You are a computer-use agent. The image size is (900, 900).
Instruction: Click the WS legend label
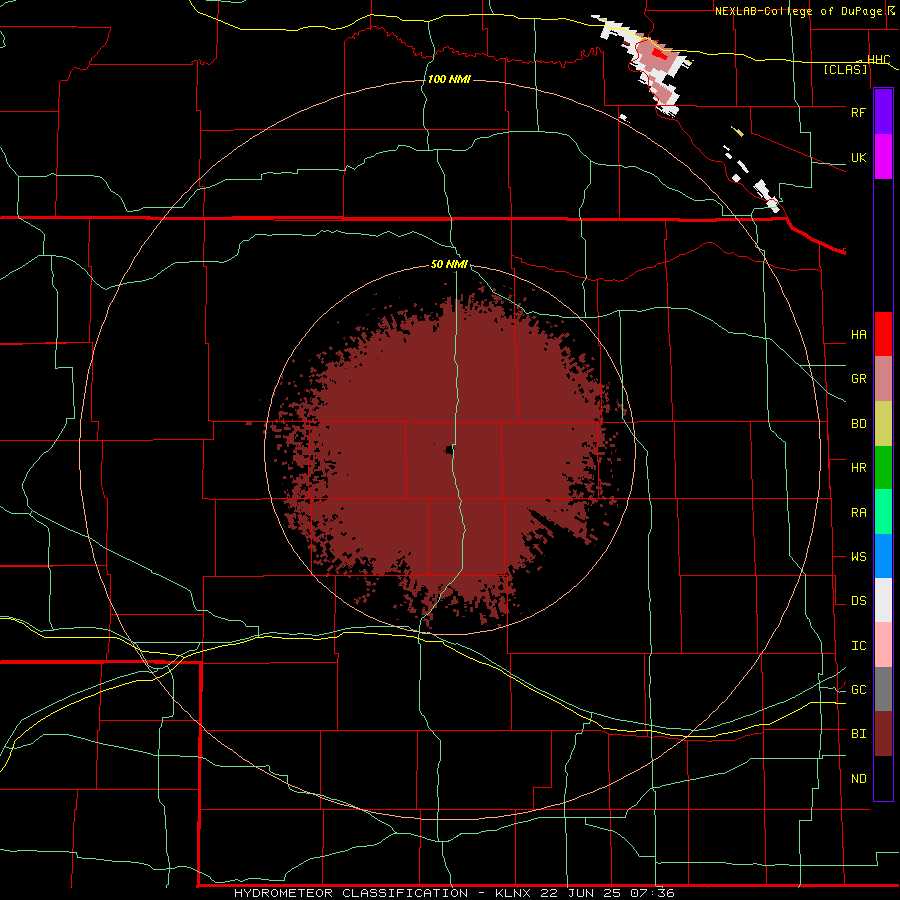click(x=858, y=557)
